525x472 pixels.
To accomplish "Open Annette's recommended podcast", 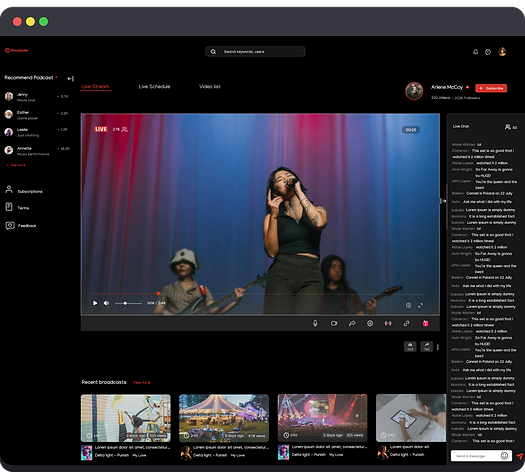I will click(36, 151).
